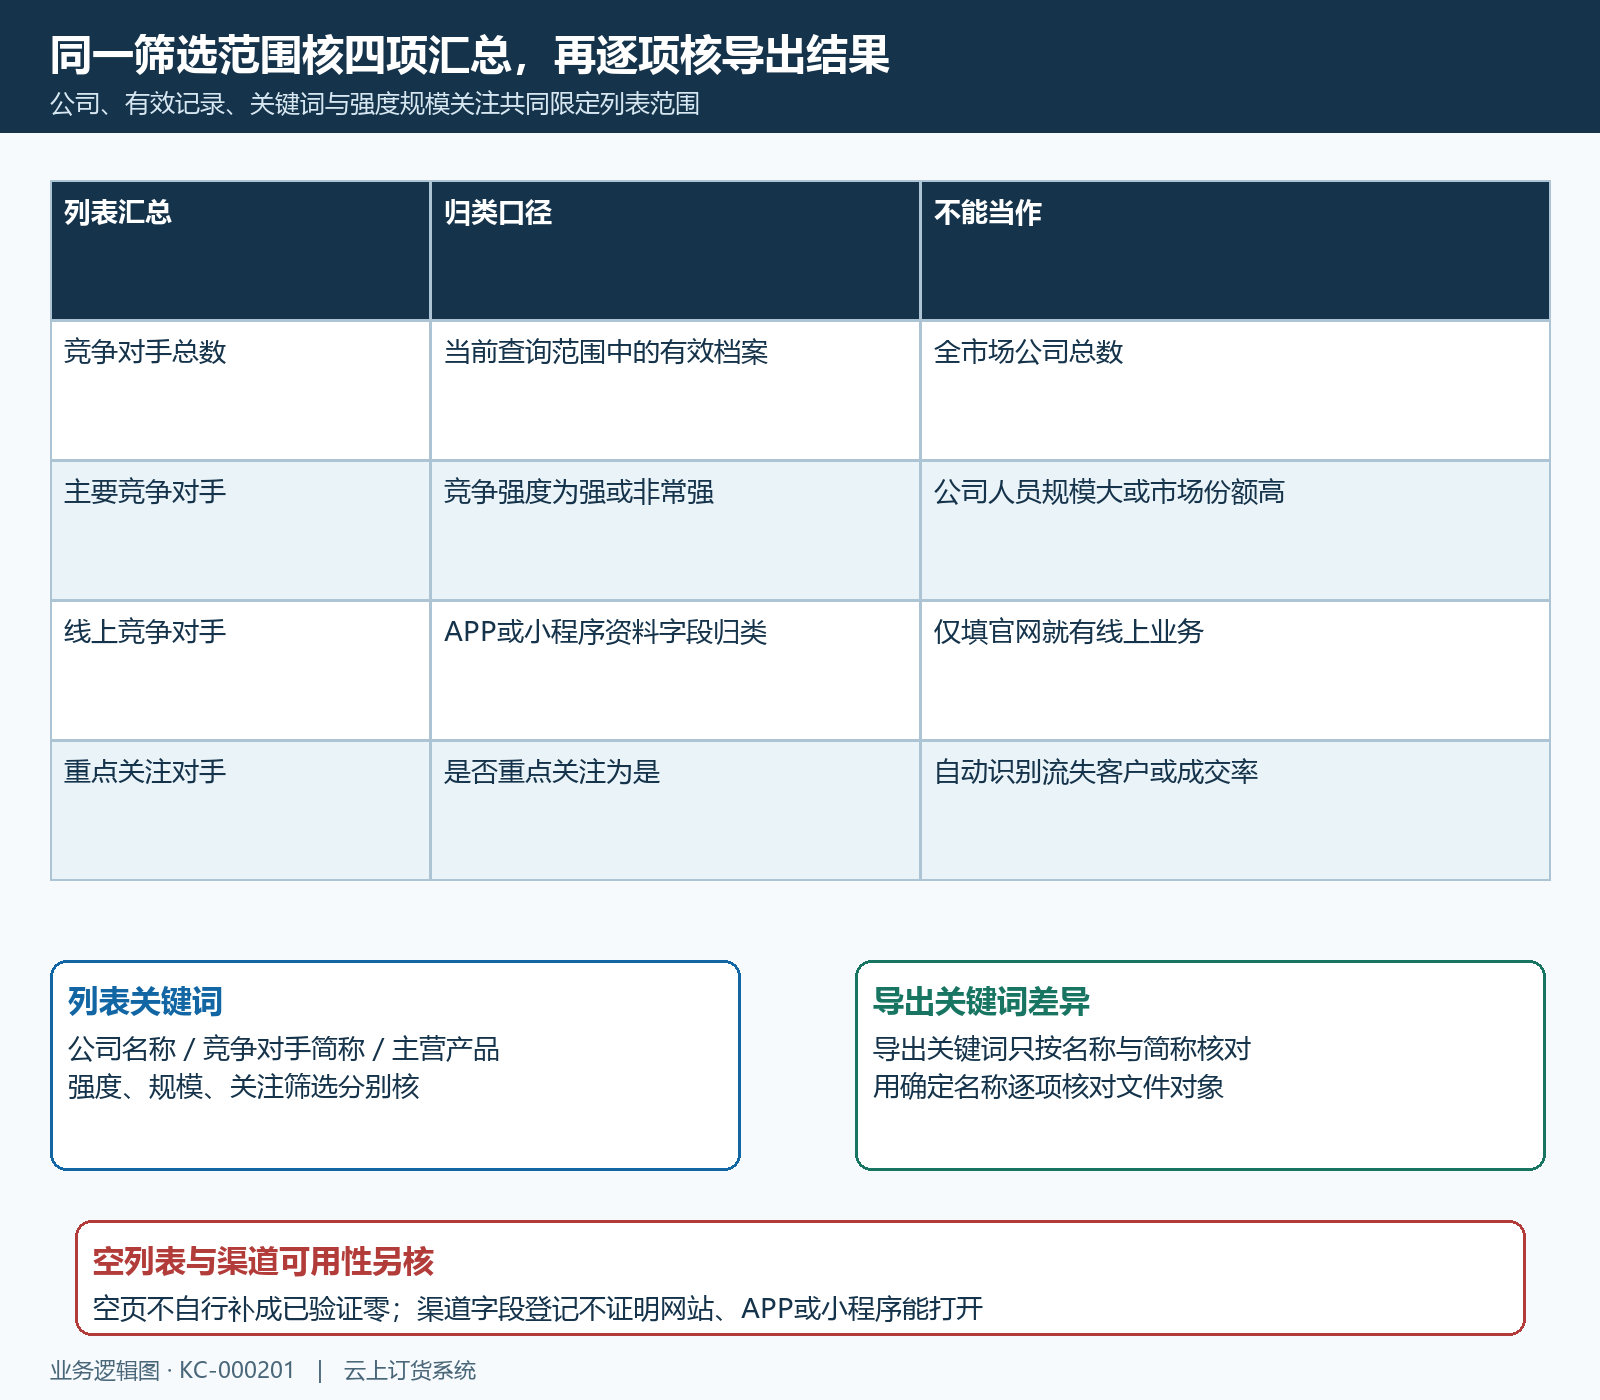1600x1400 pixels.
Task: Click the 当前查询范围中的有效档案 cell
Action: pos(675,391)
